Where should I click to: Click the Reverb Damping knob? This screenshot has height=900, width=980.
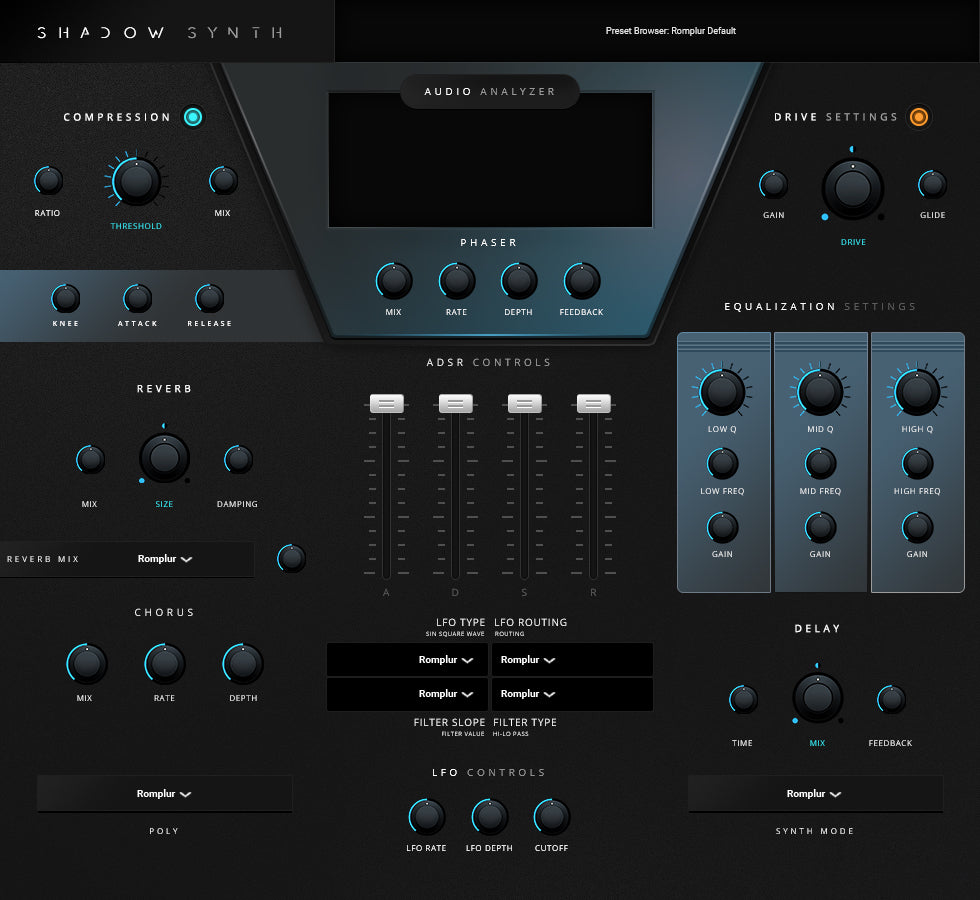tap(239, 460)
